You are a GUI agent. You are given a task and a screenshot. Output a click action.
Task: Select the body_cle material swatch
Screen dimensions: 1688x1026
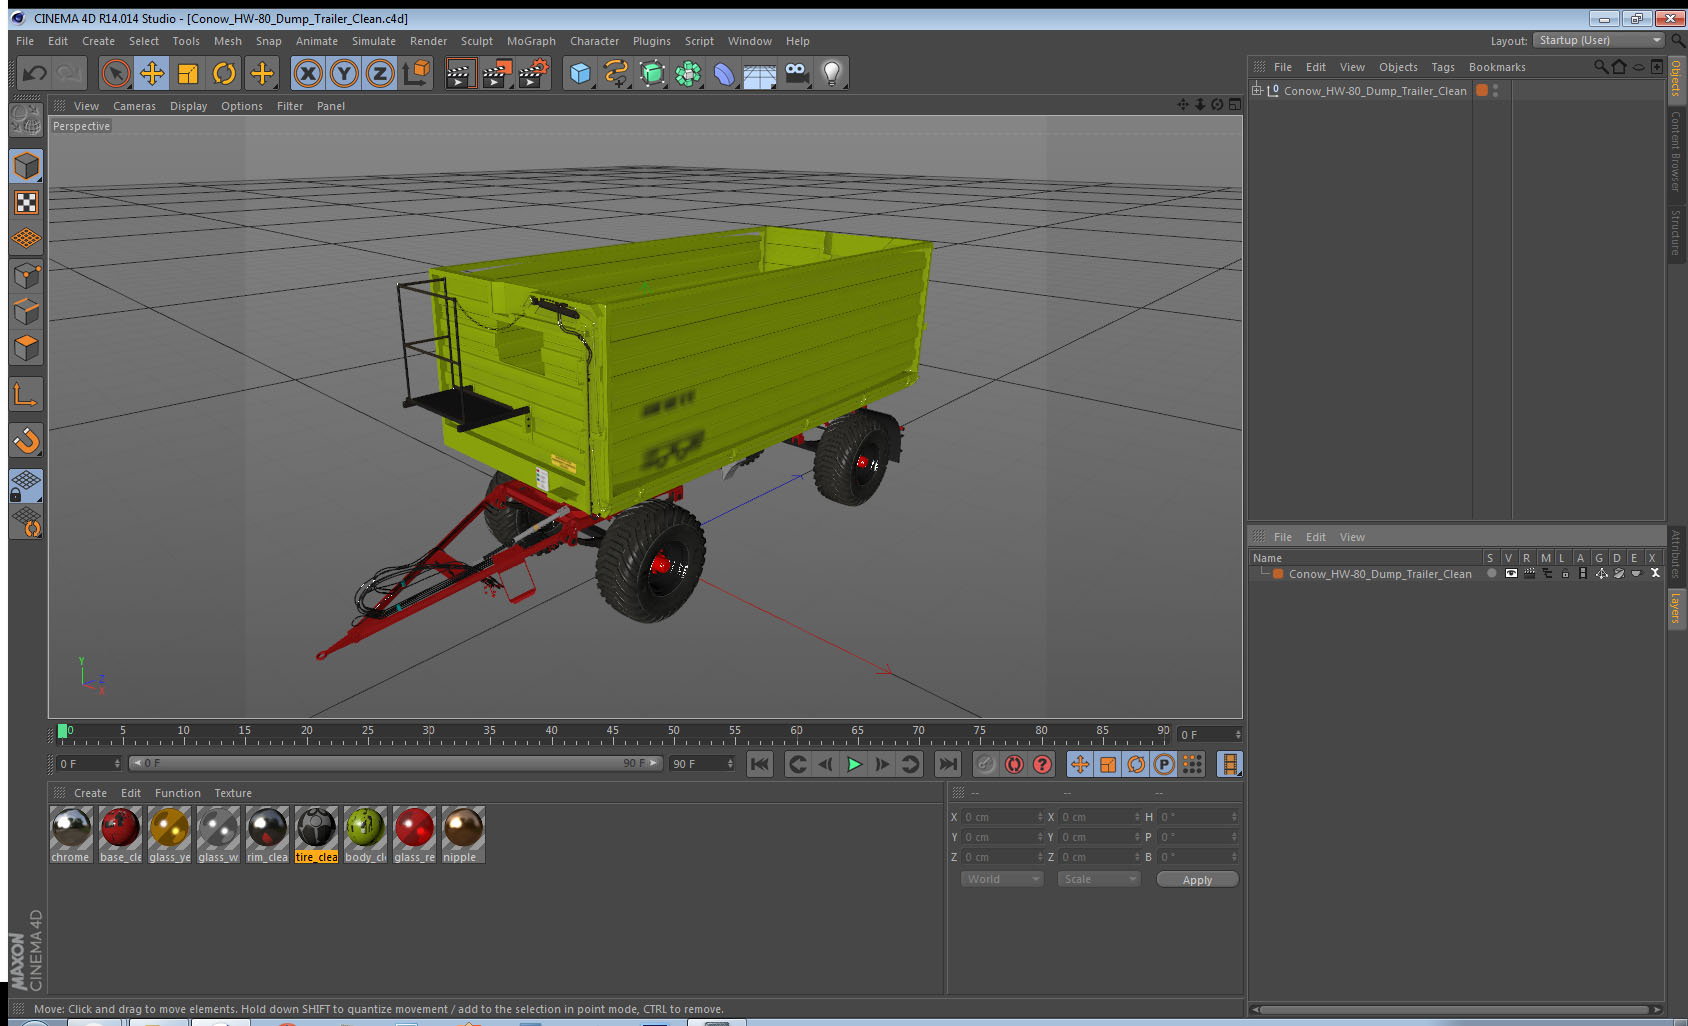coord(365,835)
